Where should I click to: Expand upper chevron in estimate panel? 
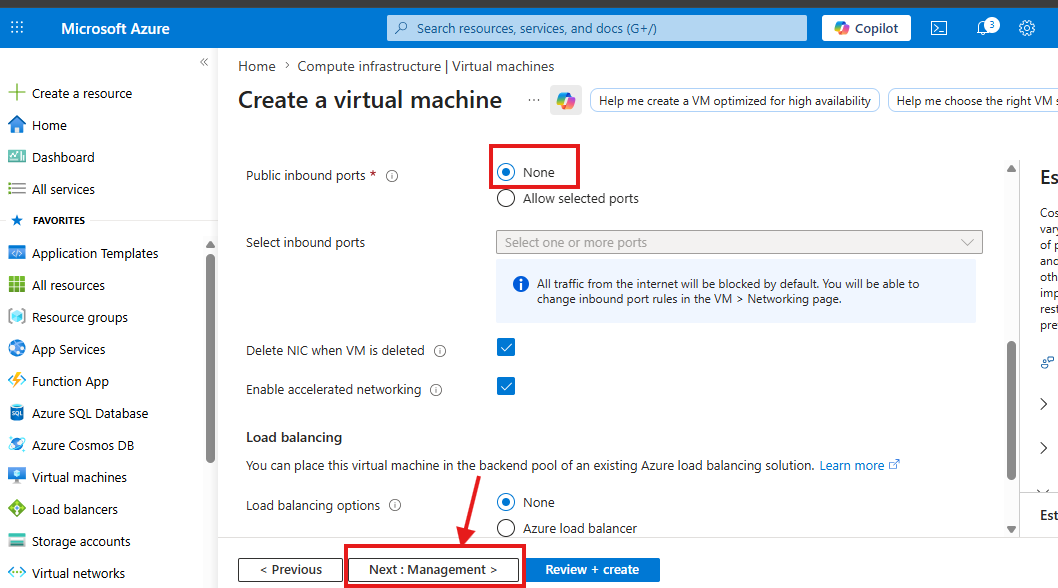pos(1044,404)
